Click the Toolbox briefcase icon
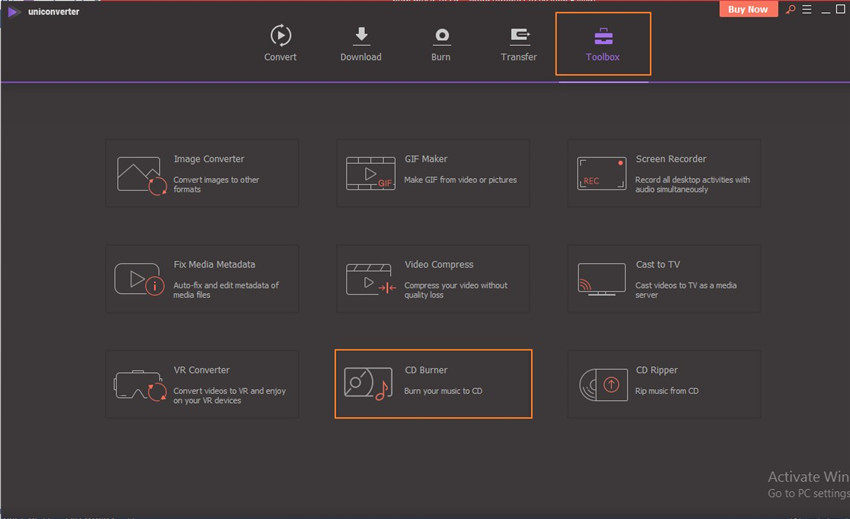This screenshot has width=850, height=519. 603,36
